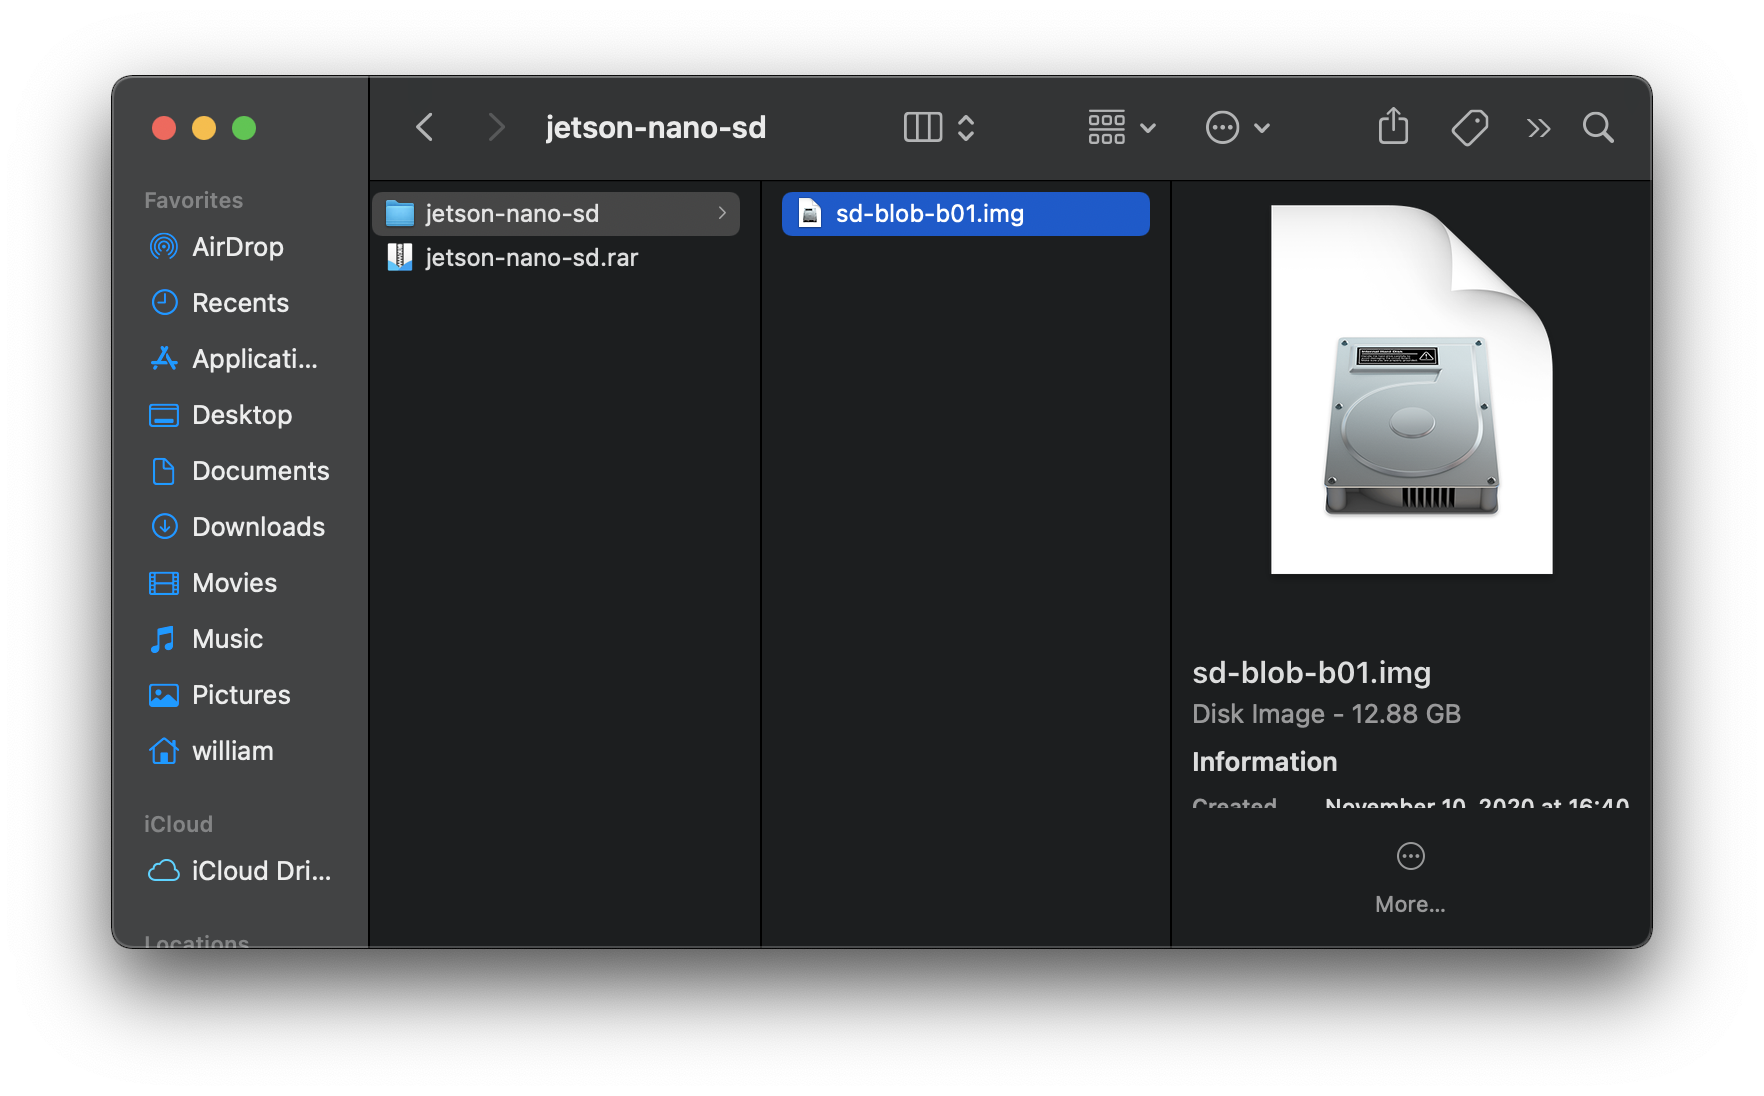This screenshot has height=1096, width=1764.
Task: Select Recents in Favorites
Action: [239, 303]
